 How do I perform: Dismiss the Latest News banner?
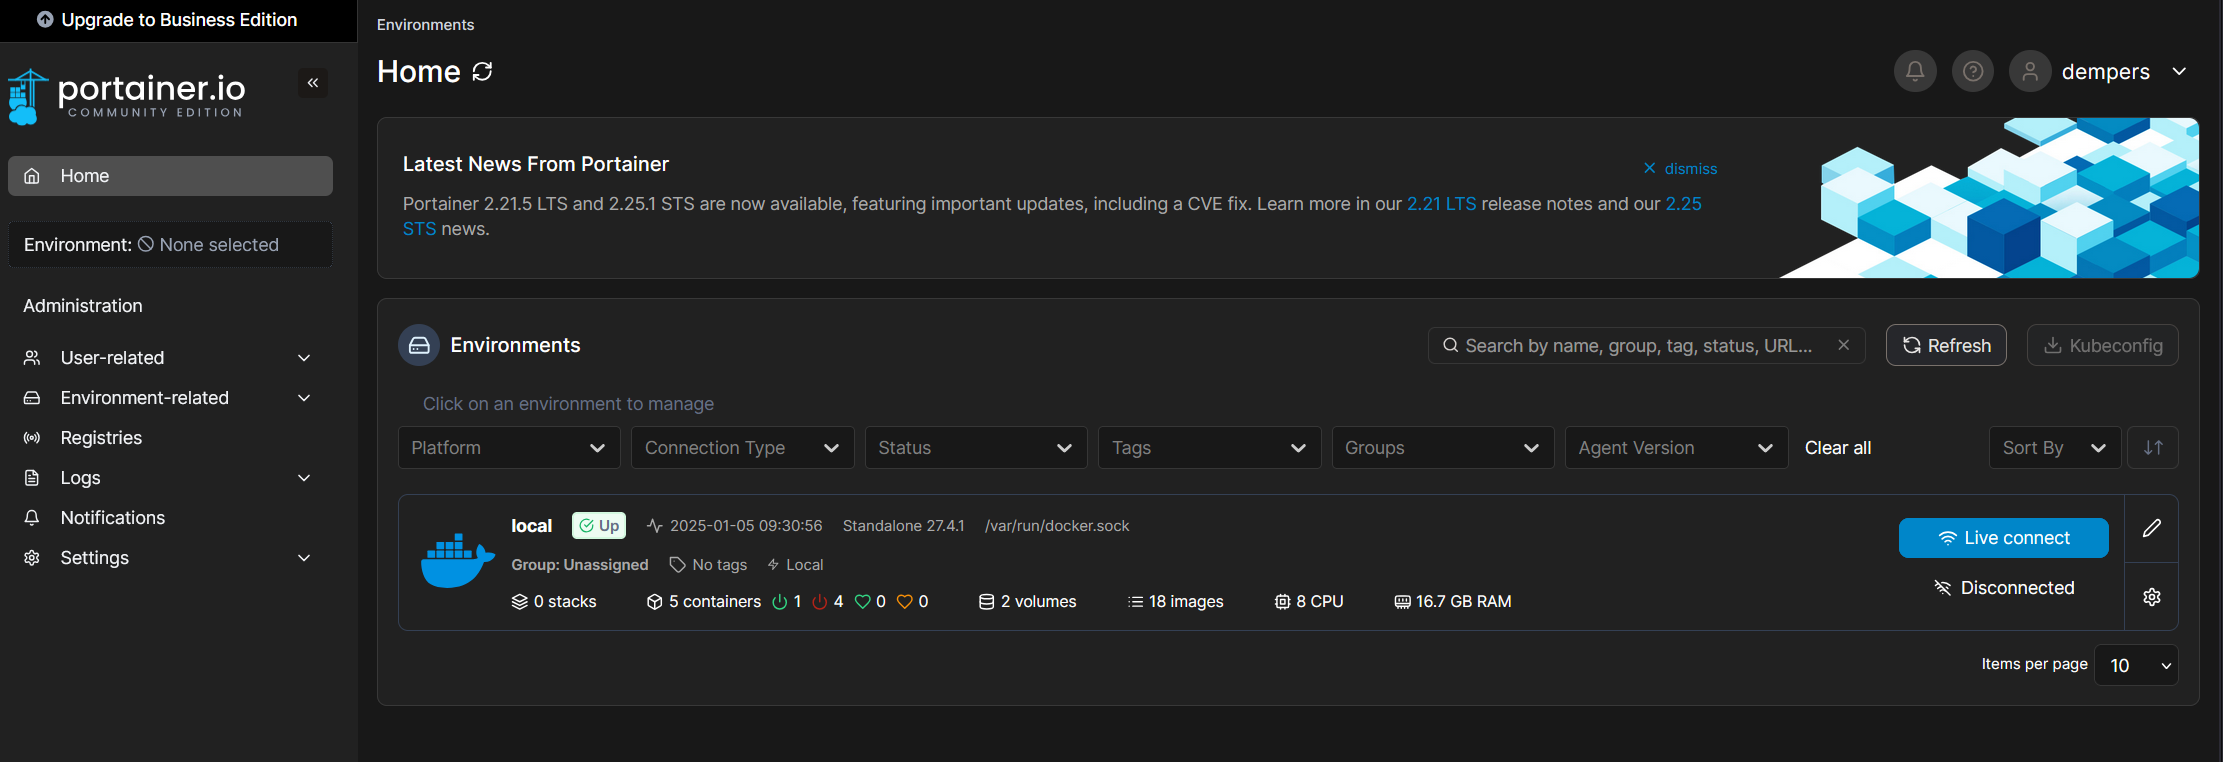pyautogui.click(x=1680, y=168)
